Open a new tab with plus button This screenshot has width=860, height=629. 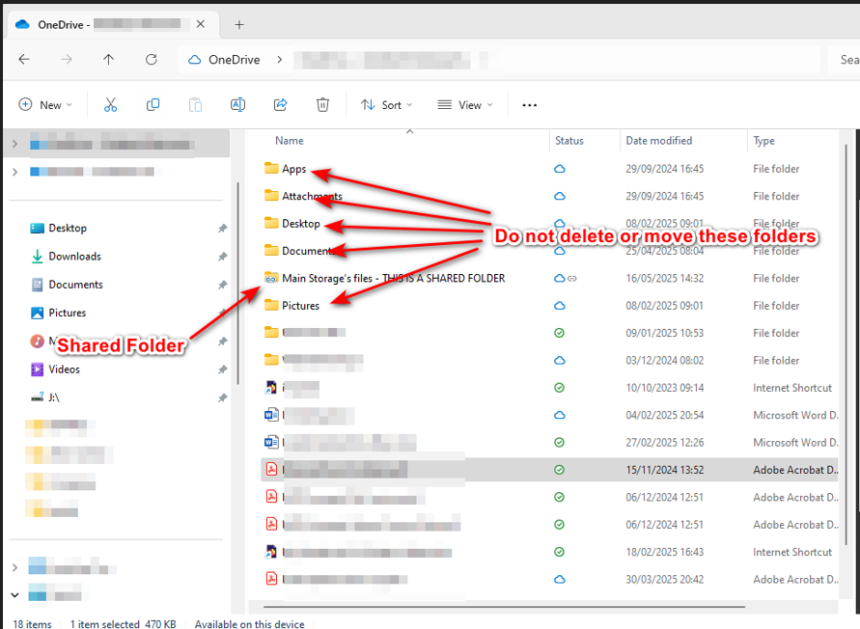[239, 24]
